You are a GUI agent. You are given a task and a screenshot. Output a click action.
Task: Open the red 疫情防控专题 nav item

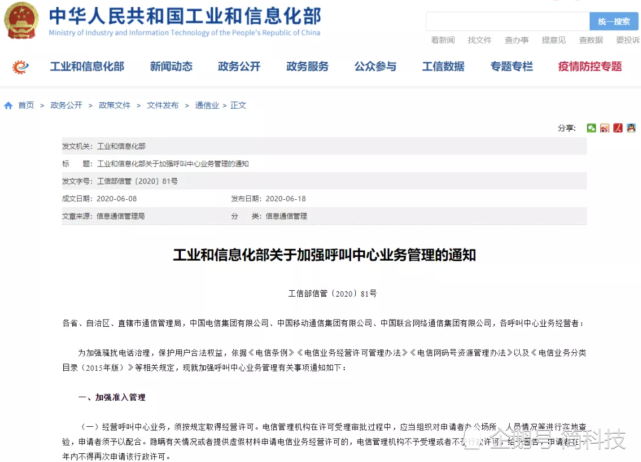tap(590, 67)
